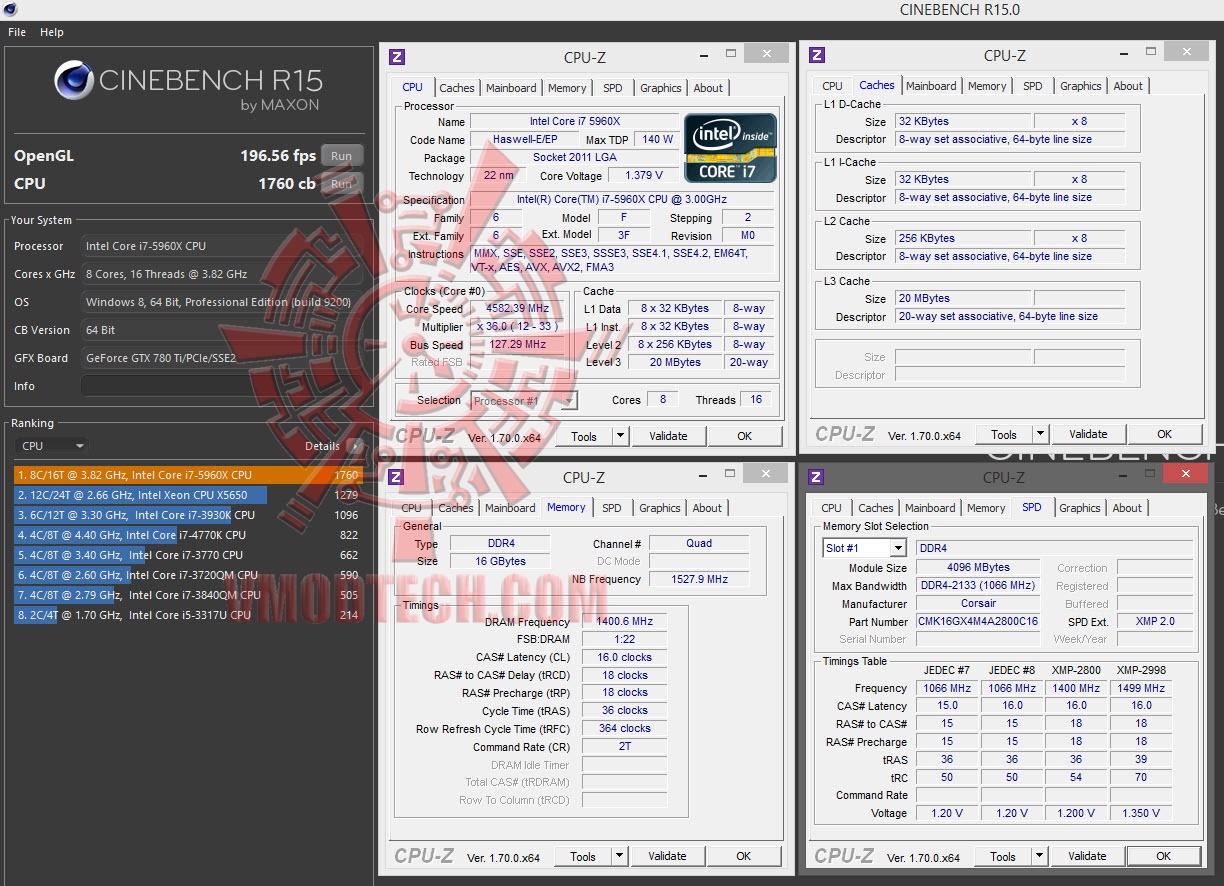The height and width of the screenshot is (886, 1224).
Task: Open the File menu in Cinebench
Action: tap(17, 32)
